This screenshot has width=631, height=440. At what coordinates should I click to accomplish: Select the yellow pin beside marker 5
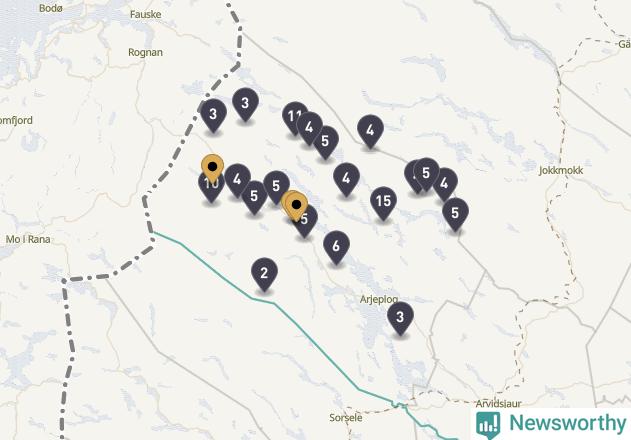296,206
